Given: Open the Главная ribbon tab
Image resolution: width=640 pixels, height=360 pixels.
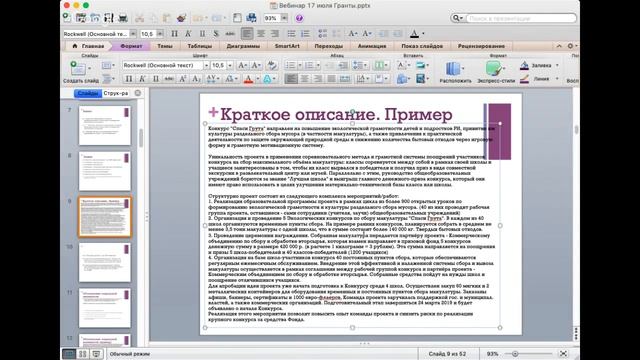Looking at the screenshot, I should click(x=88, y=46).
